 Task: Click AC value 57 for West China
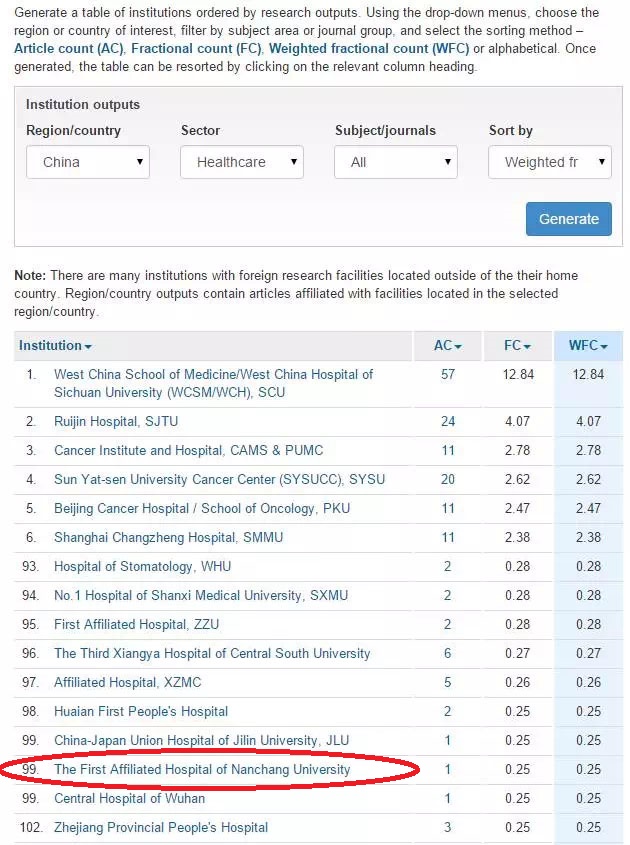click(x=448, y=375)
